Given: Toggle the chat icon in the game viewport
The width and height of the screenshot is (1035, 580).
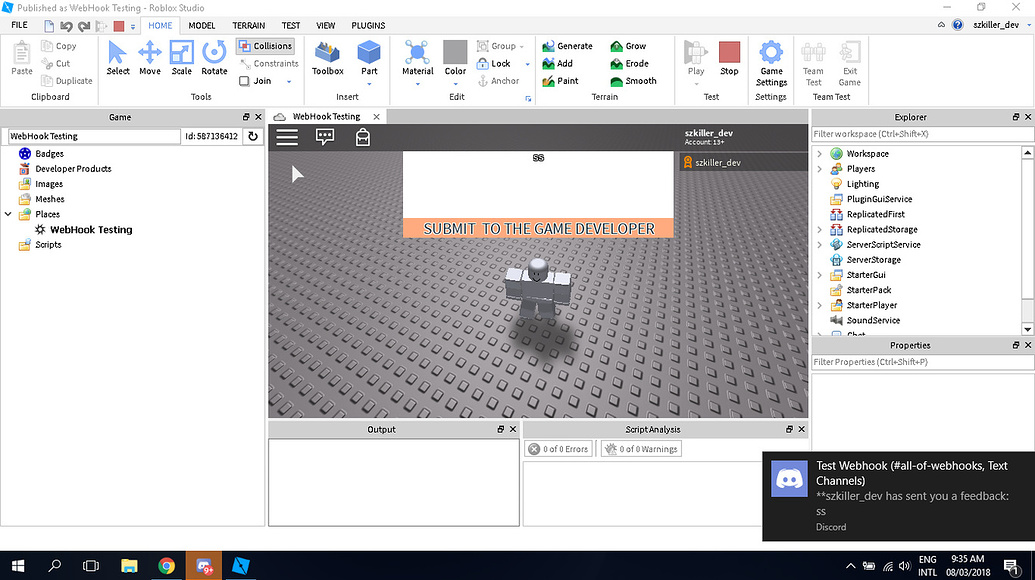Looking at the screenshot, I should [324, 137].
